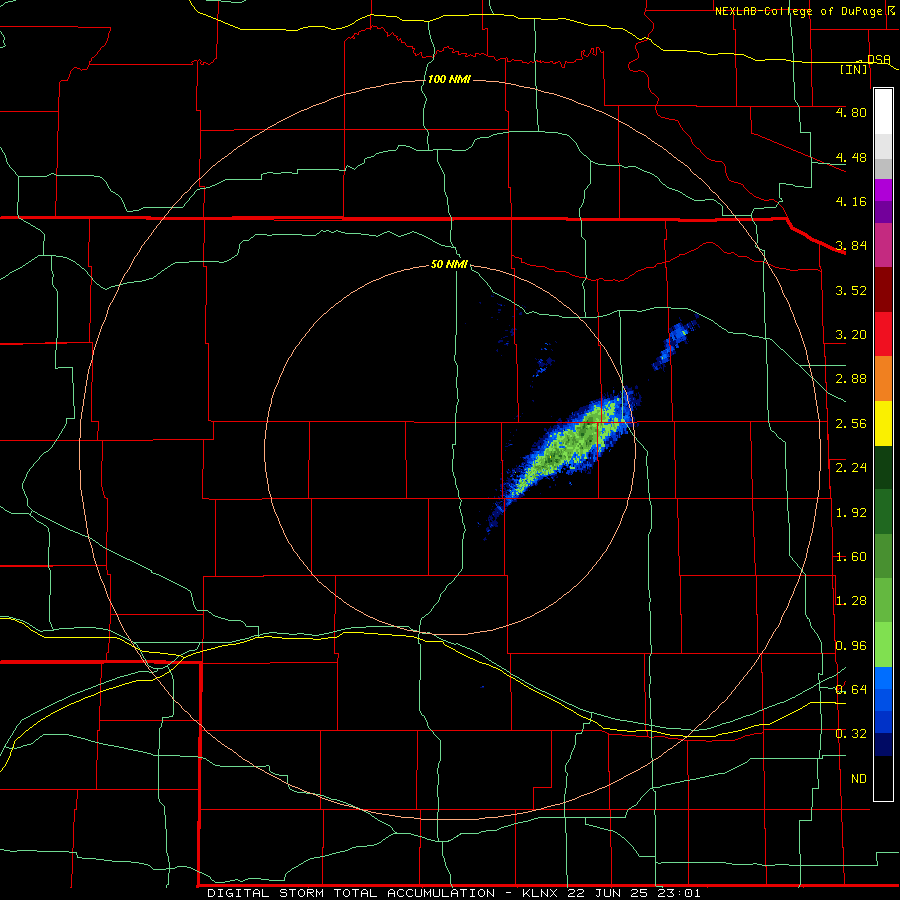Click the orange color scale swatch
Image resolution: width=900 pixels, height=900 pixels.
(883, 378)
